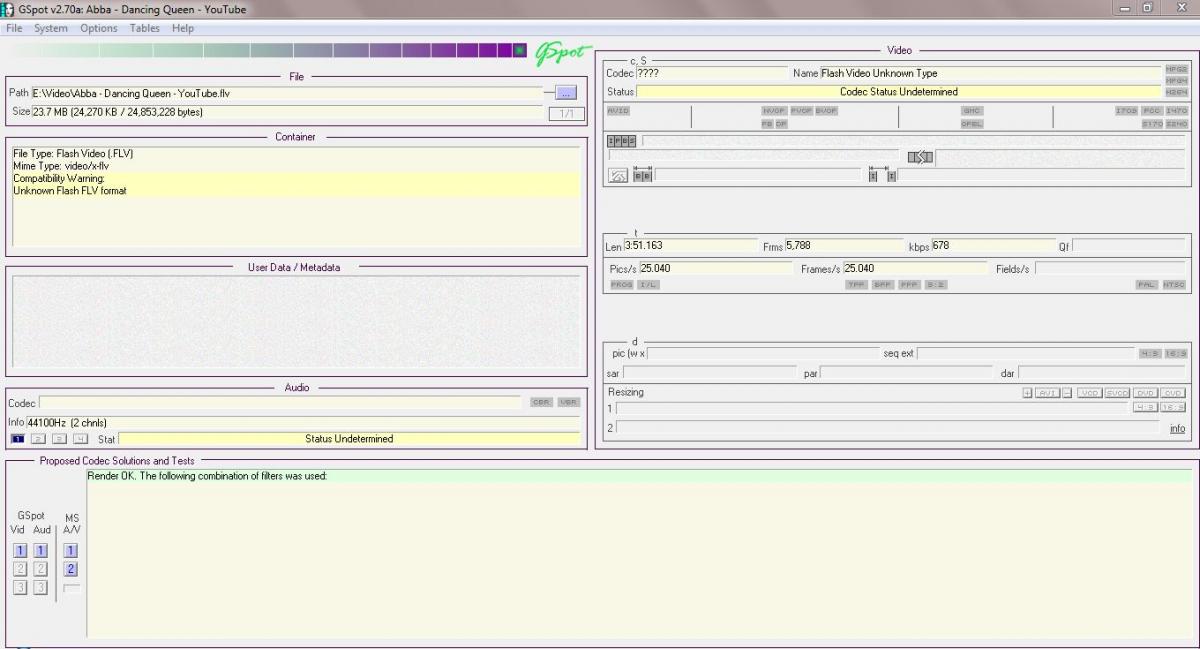Click the video Codec field showing ????
This screenshot has width=1200, height=649.
[711, 73]
